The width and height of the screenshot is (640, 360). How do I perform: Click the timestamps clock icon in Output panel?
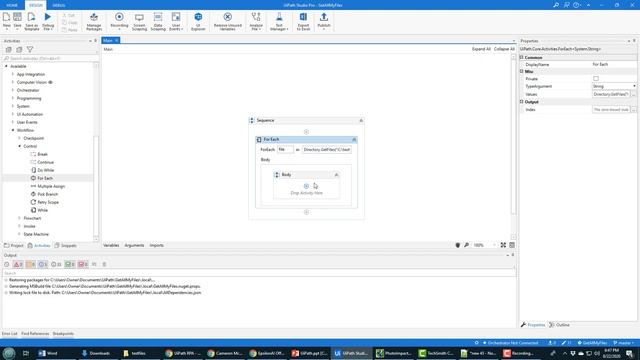click(7, 264)
